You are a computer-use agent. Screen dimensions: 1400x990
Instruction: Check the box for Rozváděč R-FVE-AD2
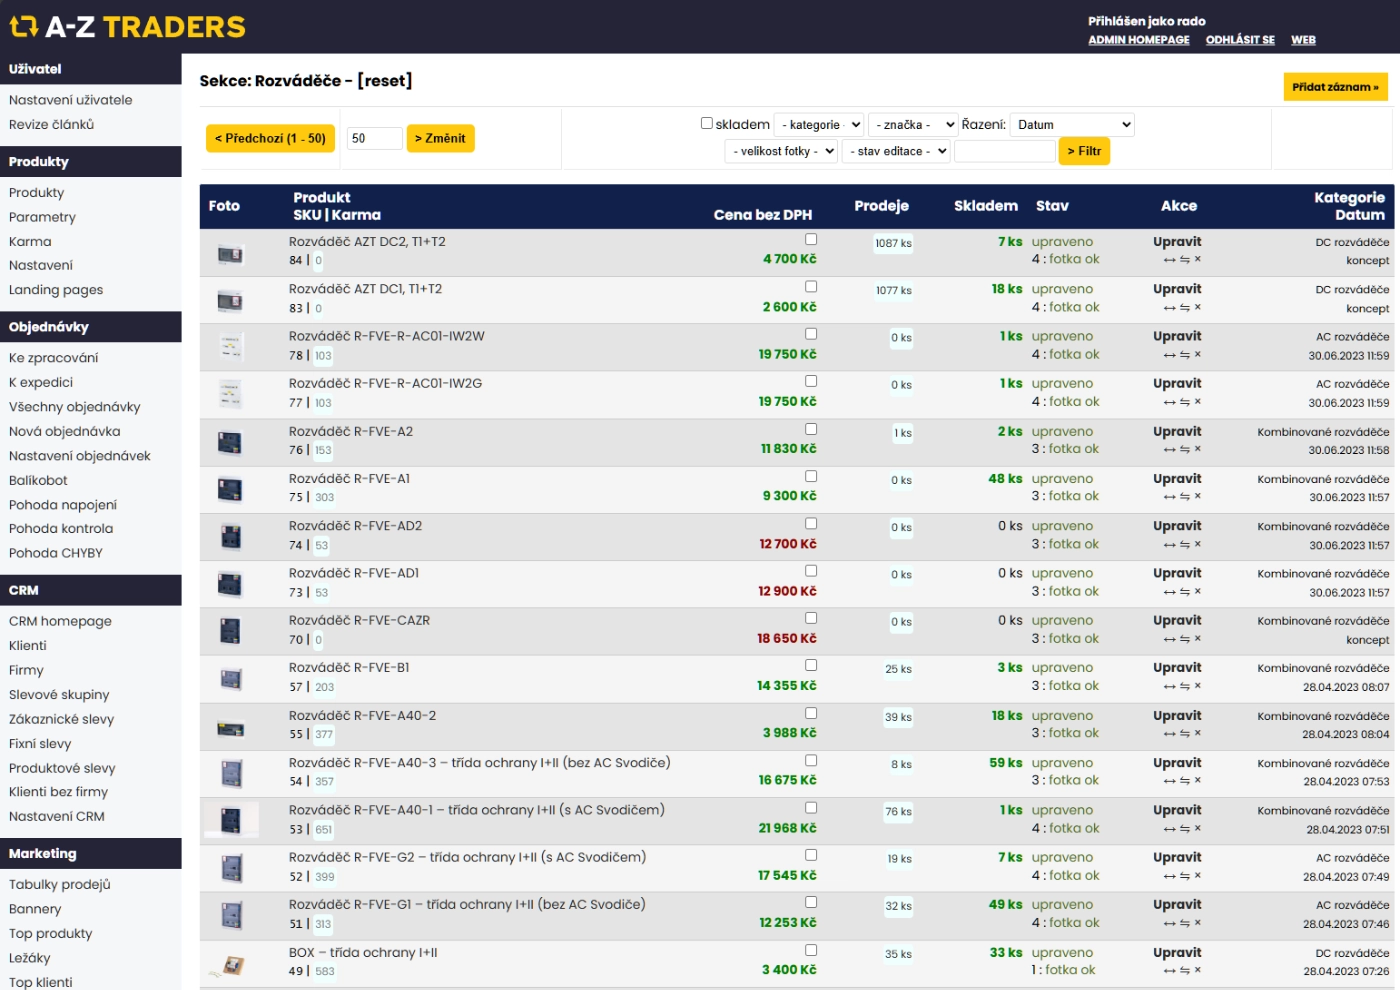(811, 524)
